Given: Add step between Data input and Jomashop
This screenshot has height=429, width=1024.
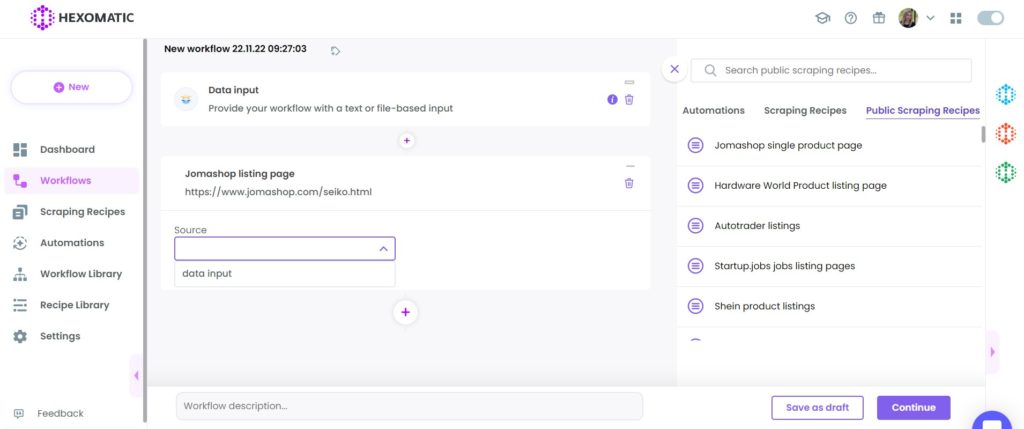Looking at the screenshot, I should (x=406, y=140).
